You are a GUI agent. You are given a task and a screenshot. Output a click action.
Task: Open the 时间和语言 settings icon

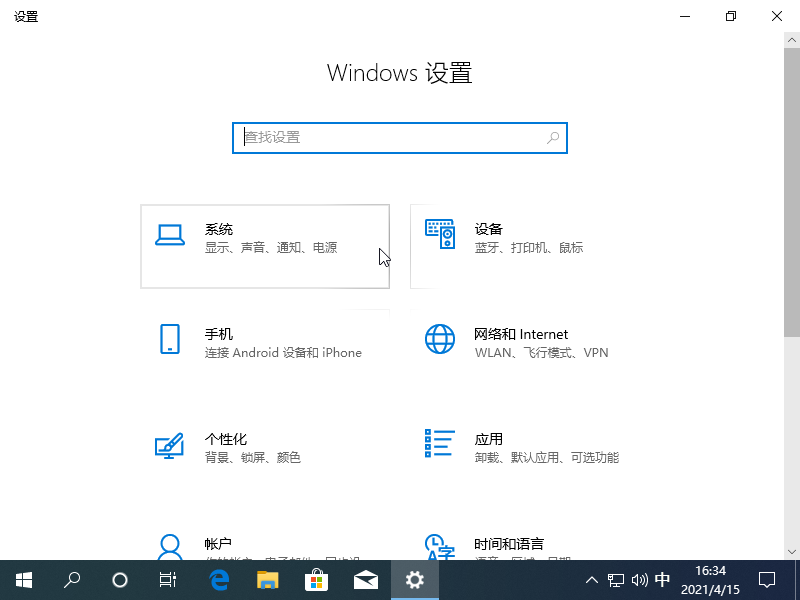click(x=440, y=546)
